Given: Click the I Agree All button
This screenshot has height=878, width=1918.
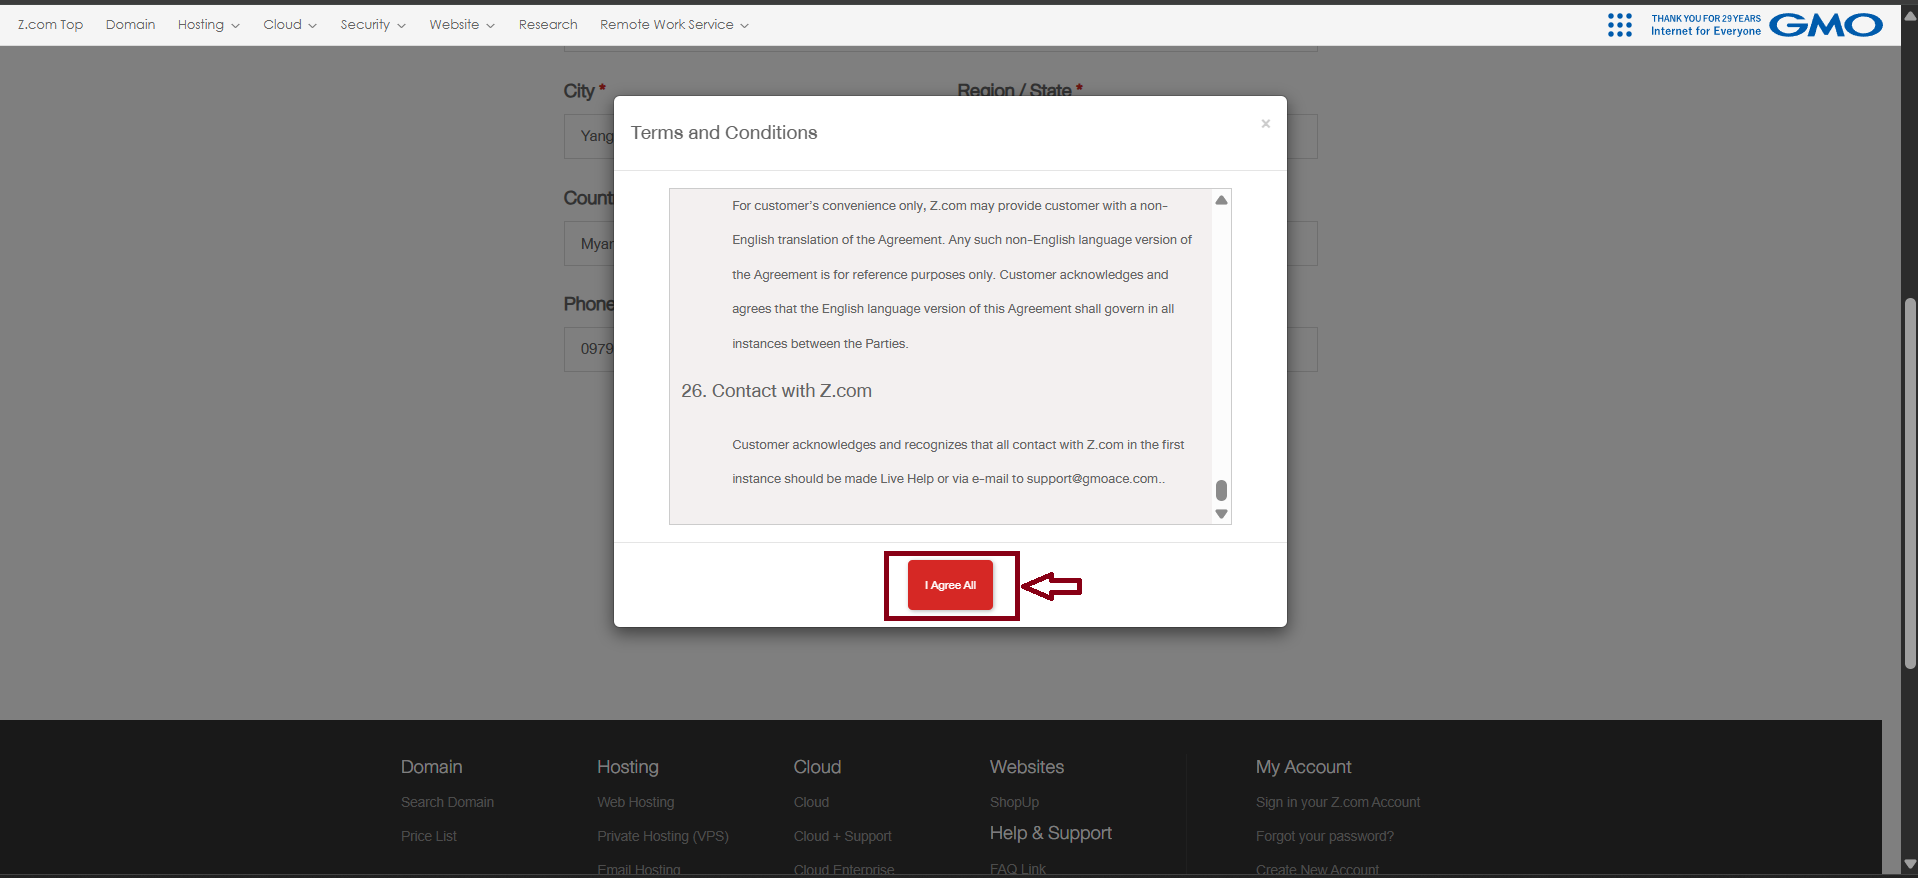Looking at the screenshot, I should pyautogui.click(x=950, y=585).
